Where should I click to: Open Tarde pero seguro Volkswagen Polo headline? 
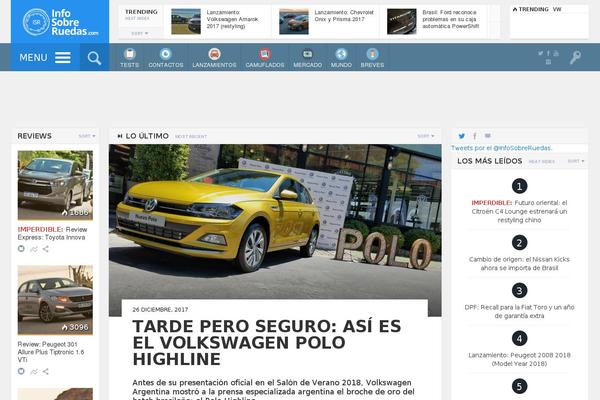267,343
